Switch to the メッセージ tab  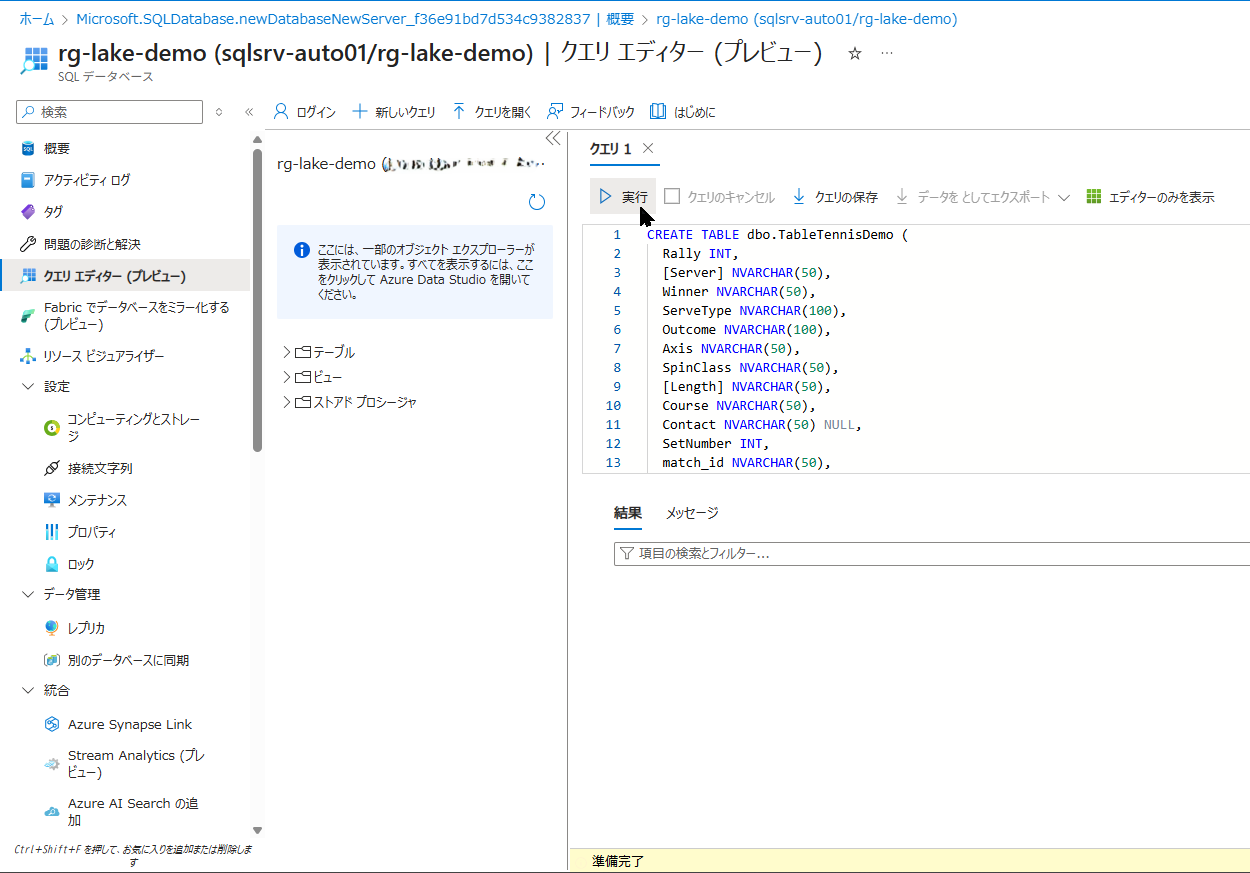(x=692, y=513)
